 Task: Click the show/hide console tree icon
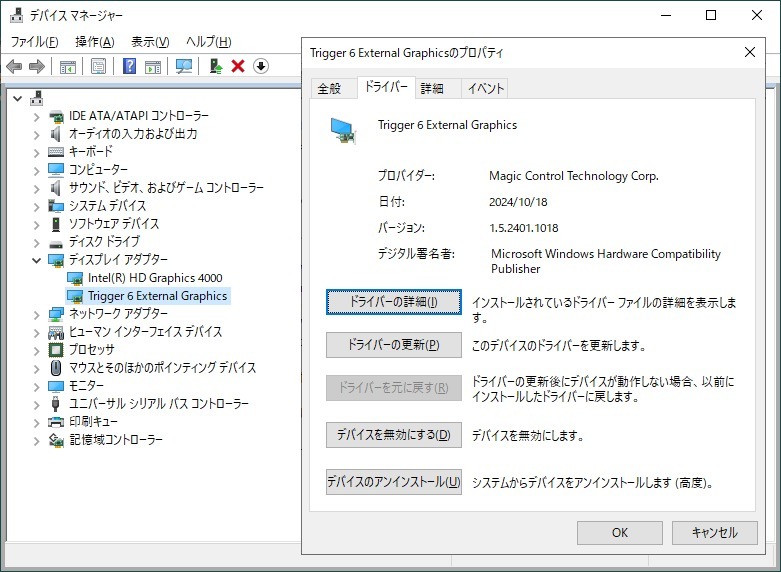coord(68,66)
